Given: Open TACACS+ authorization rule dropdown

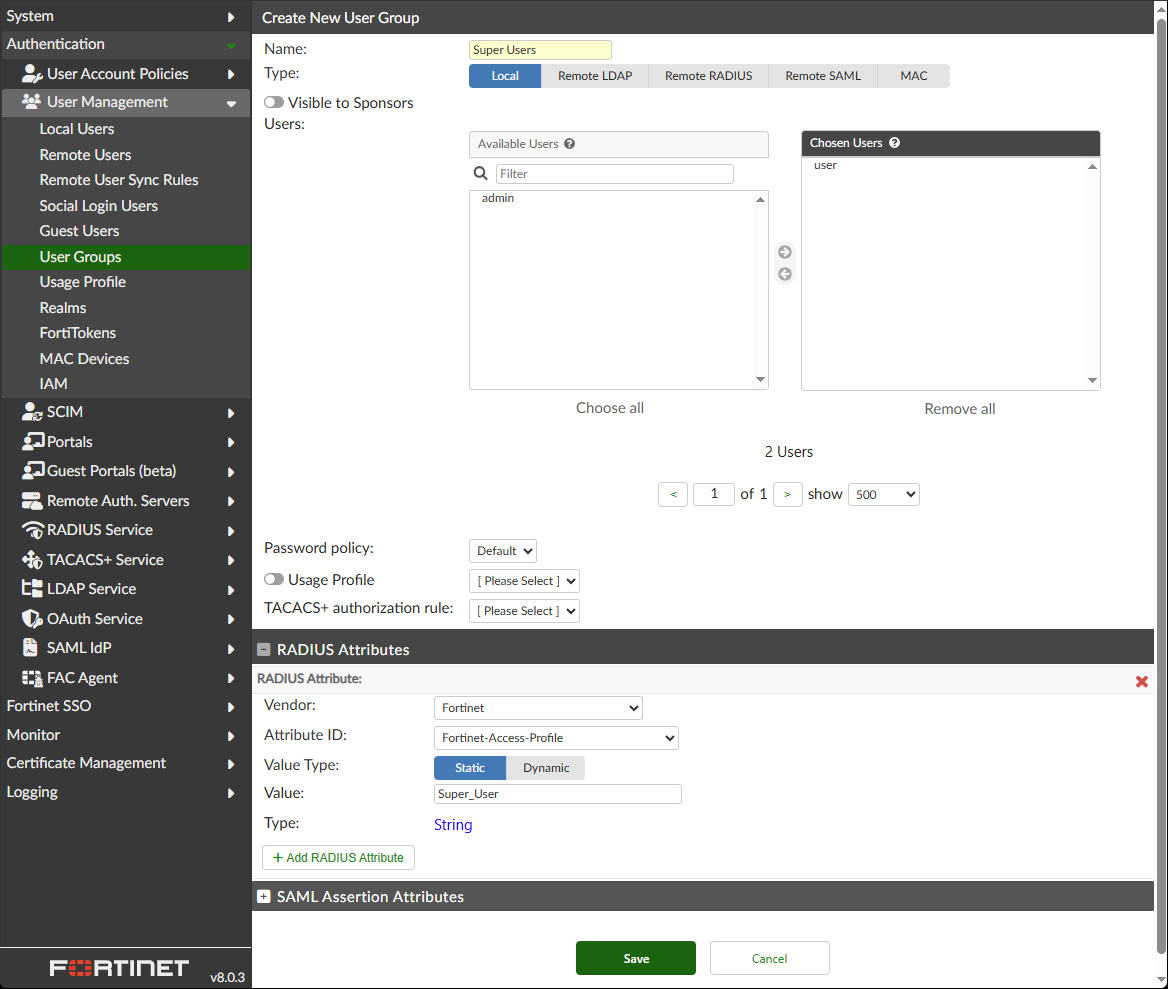Looking at the screenshot, I should (x=524, y=610).
